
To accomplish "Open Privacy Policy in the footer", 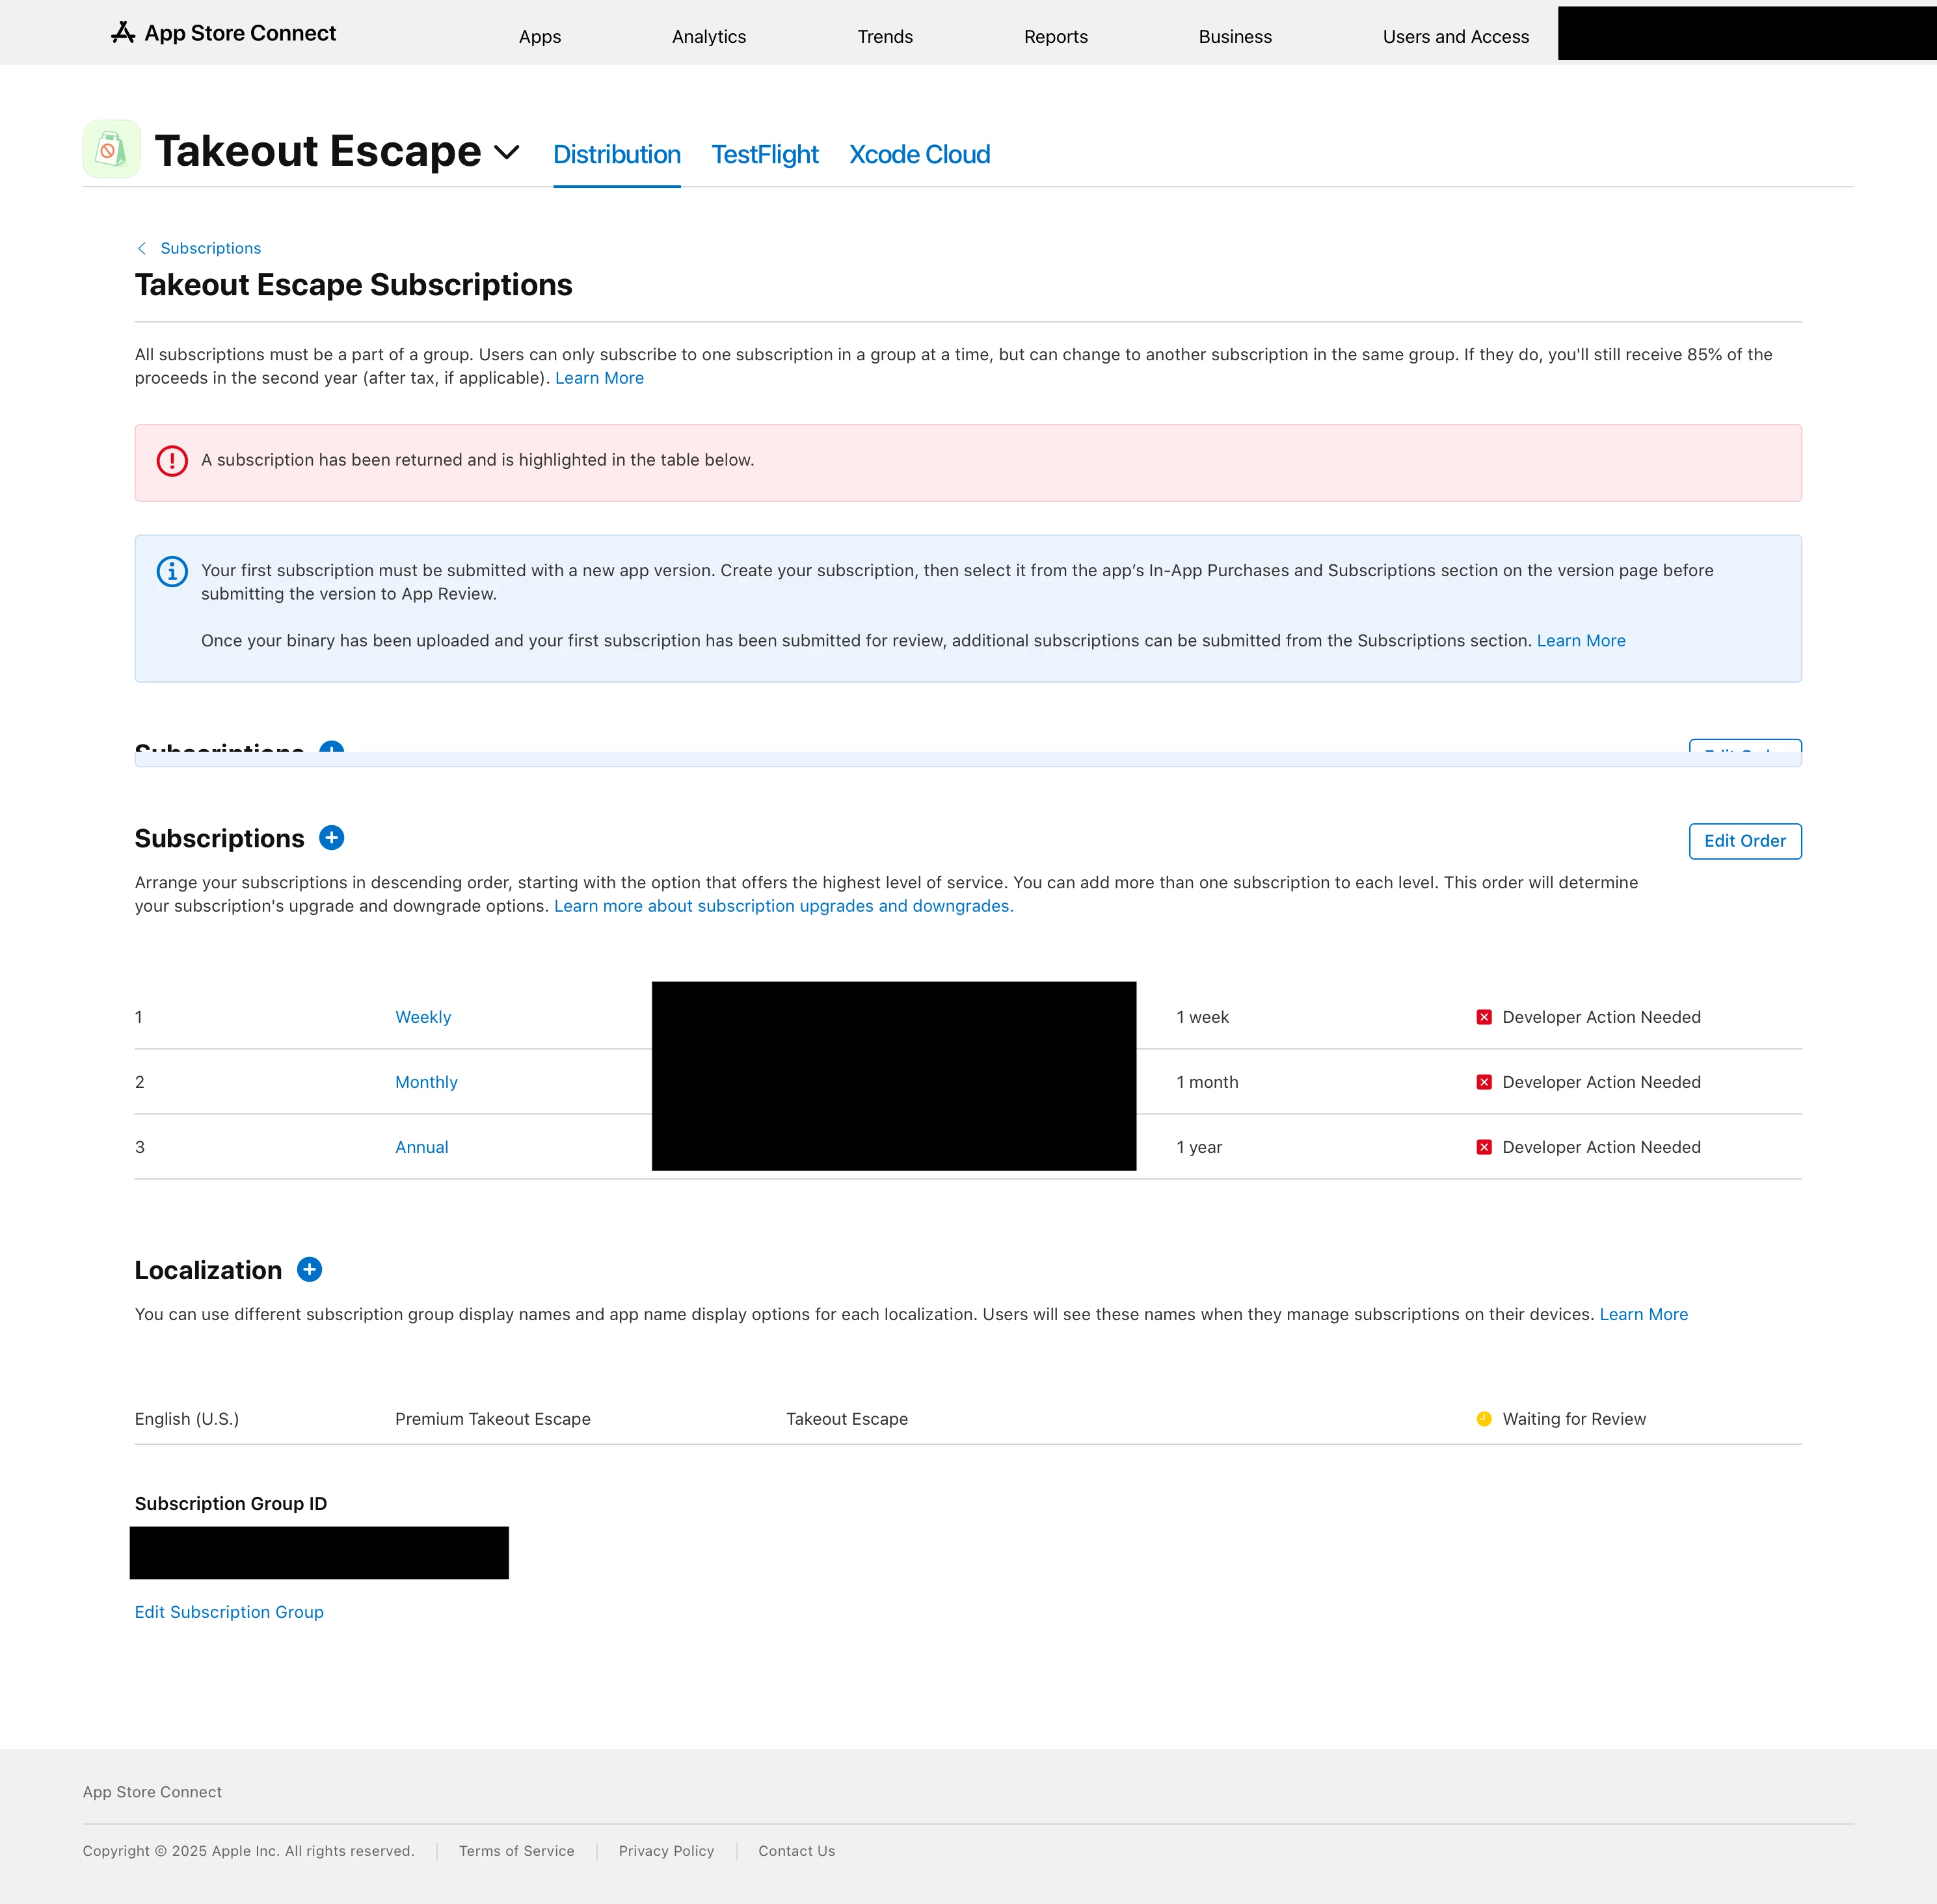I will click(x=666, y=1851).
